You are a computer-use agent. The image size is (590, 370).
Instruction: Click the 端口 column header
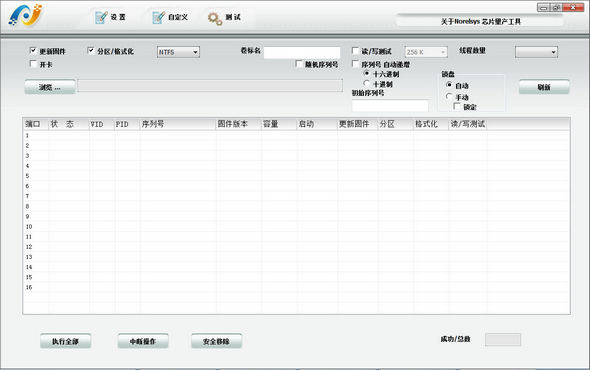35,124
